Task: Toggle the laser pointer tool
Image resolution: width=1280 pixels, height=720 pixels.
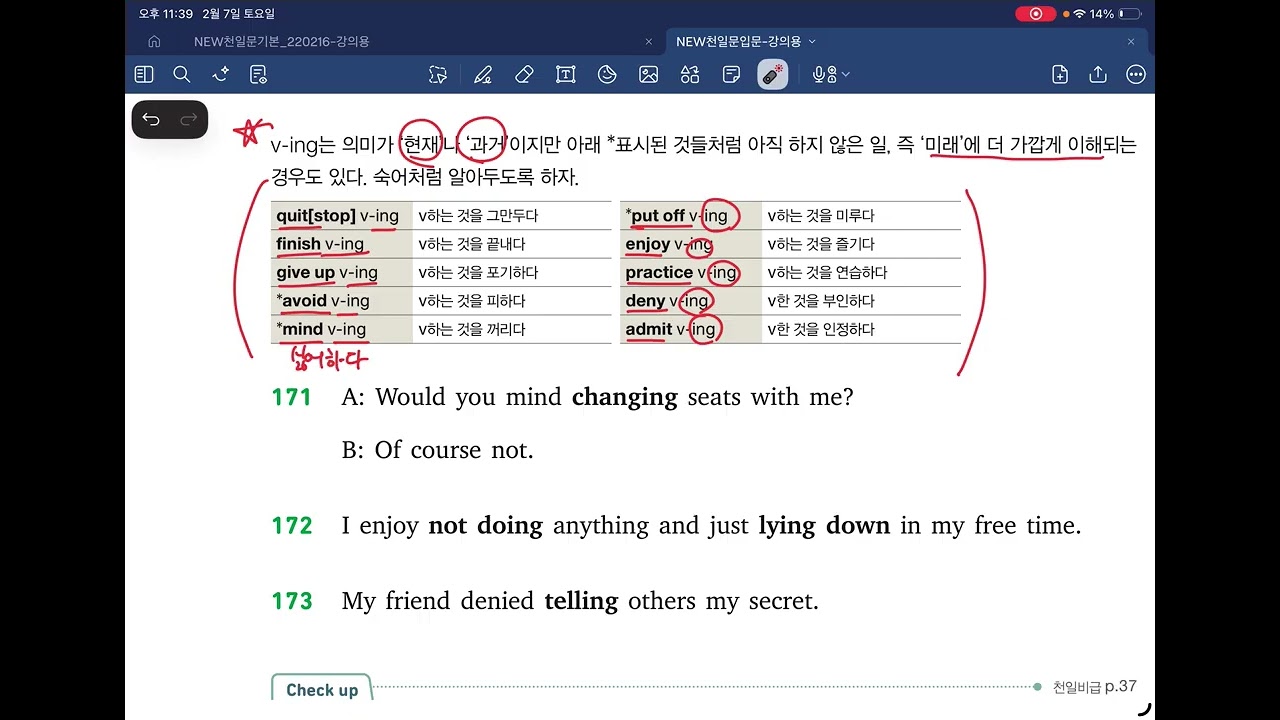Action: pyautogui.click(x=773, y=74)
